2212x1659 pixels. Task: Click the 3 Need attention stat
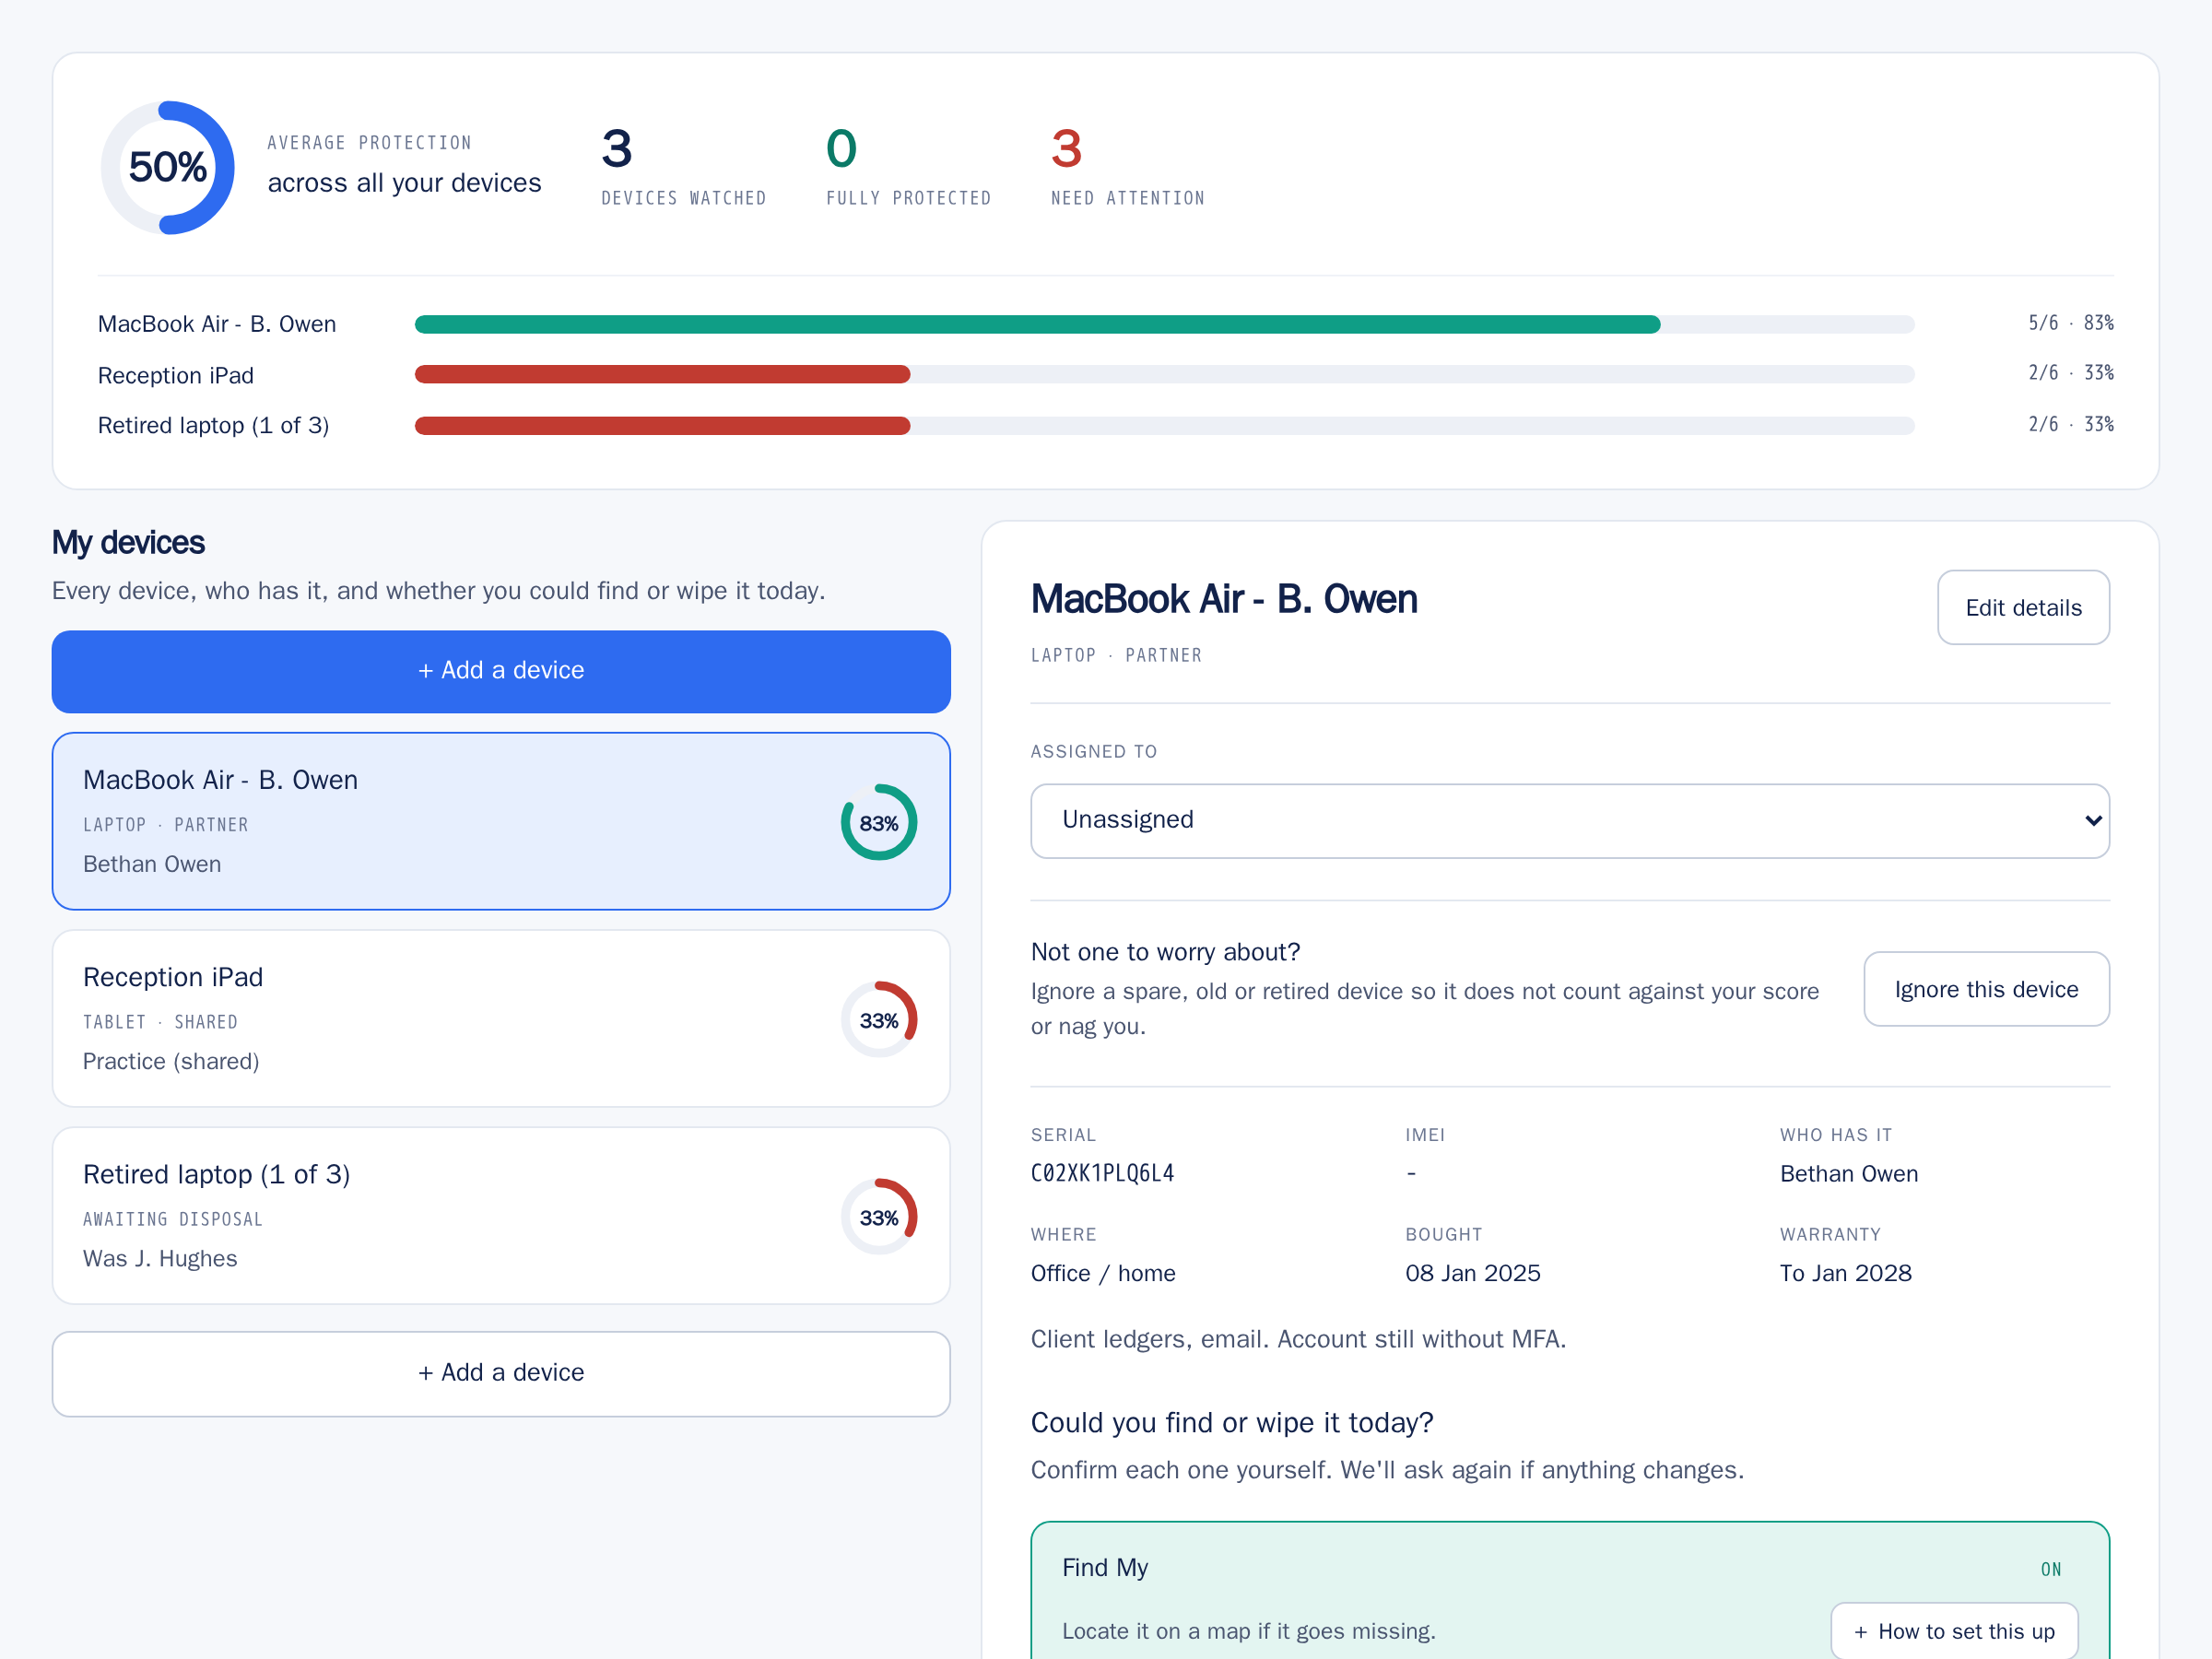pyautogui.click(x=1127, y=166)
